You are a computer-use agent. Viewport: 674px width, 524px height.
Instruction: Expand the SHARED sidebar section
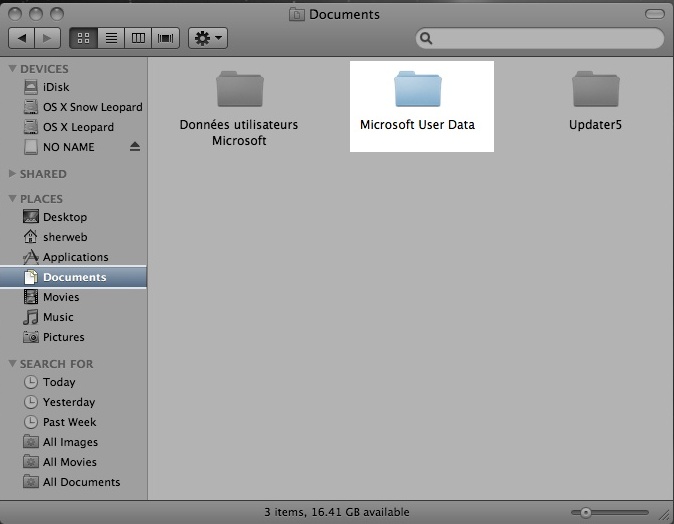12,174
